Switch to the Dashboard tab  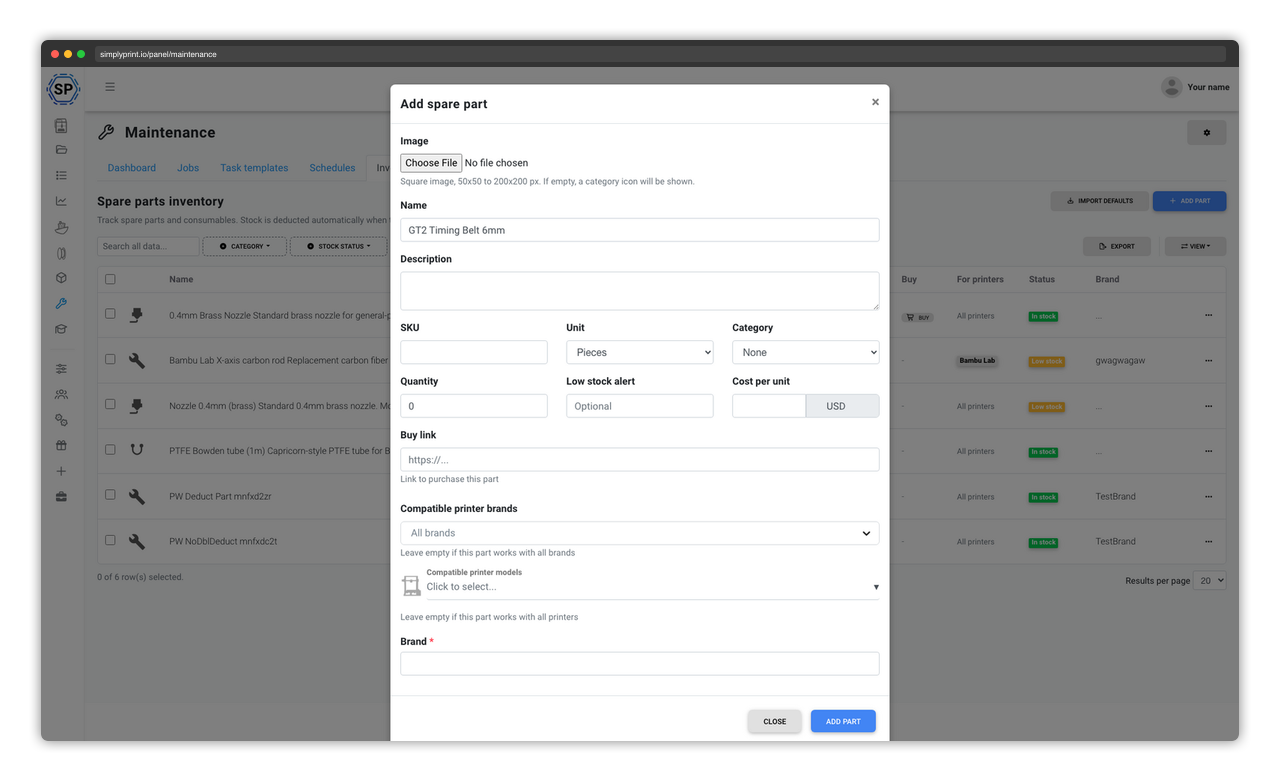[x=132, y=168]
